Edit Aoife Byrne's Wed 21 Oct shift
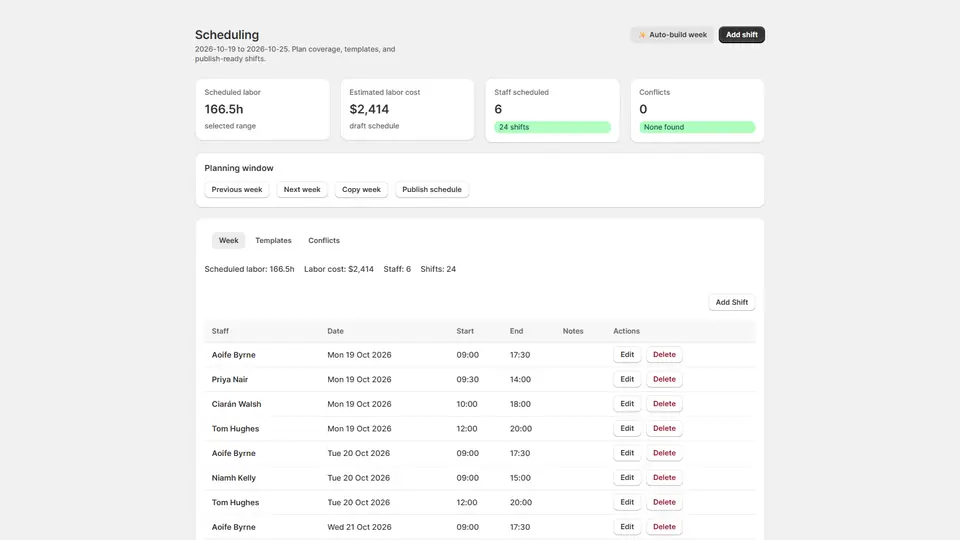 [x=627, y=526]
